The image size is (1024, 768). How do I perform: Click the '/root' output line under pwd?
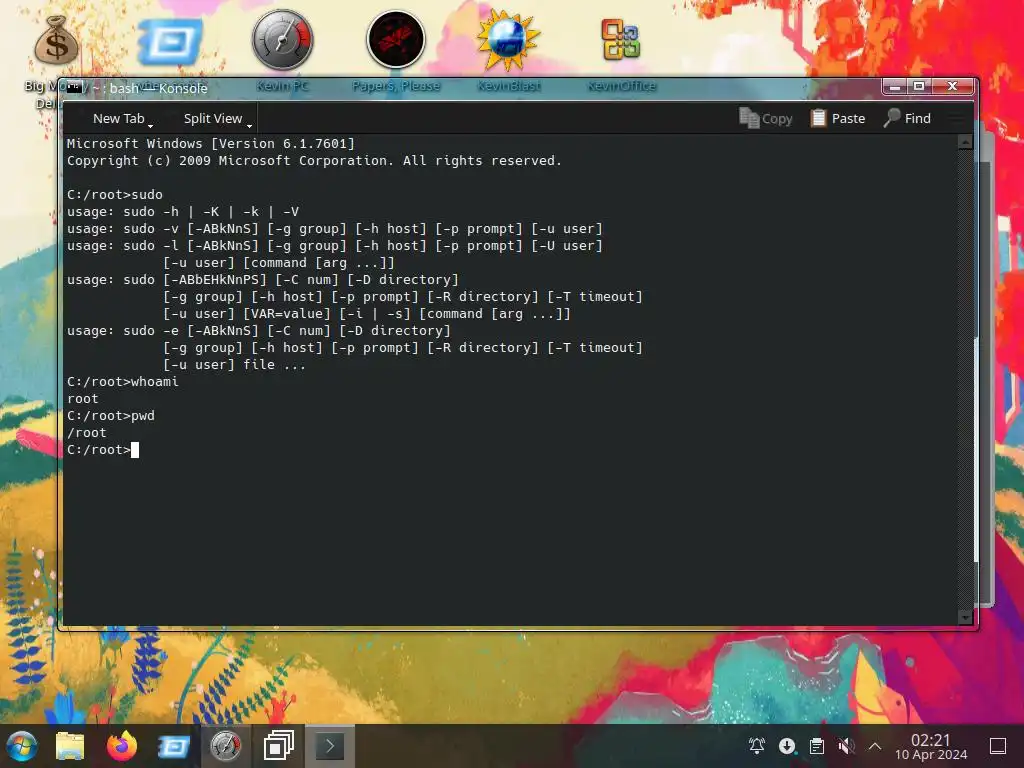87,432
